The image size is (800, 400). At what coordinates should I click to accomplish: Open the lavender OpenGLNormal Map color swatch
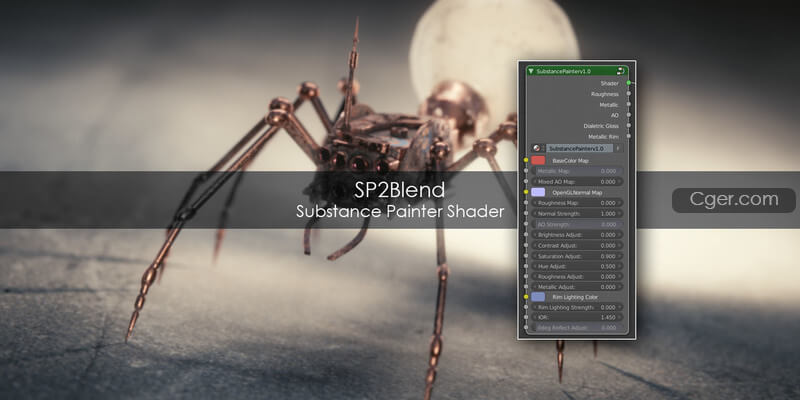(538, 192)
